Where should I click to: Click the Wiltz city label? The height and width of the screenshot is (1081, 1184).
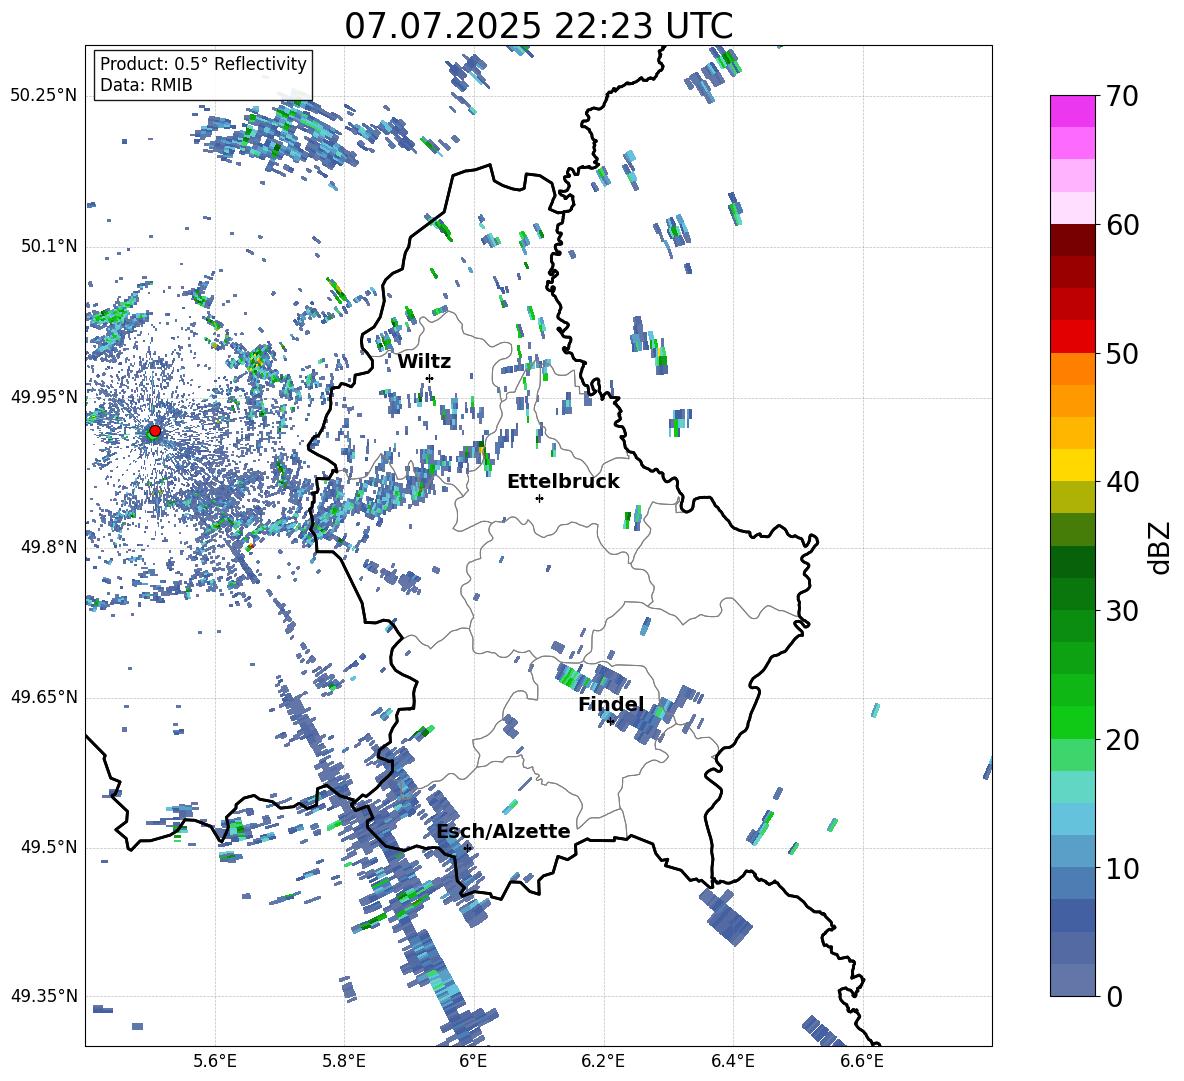424,362
